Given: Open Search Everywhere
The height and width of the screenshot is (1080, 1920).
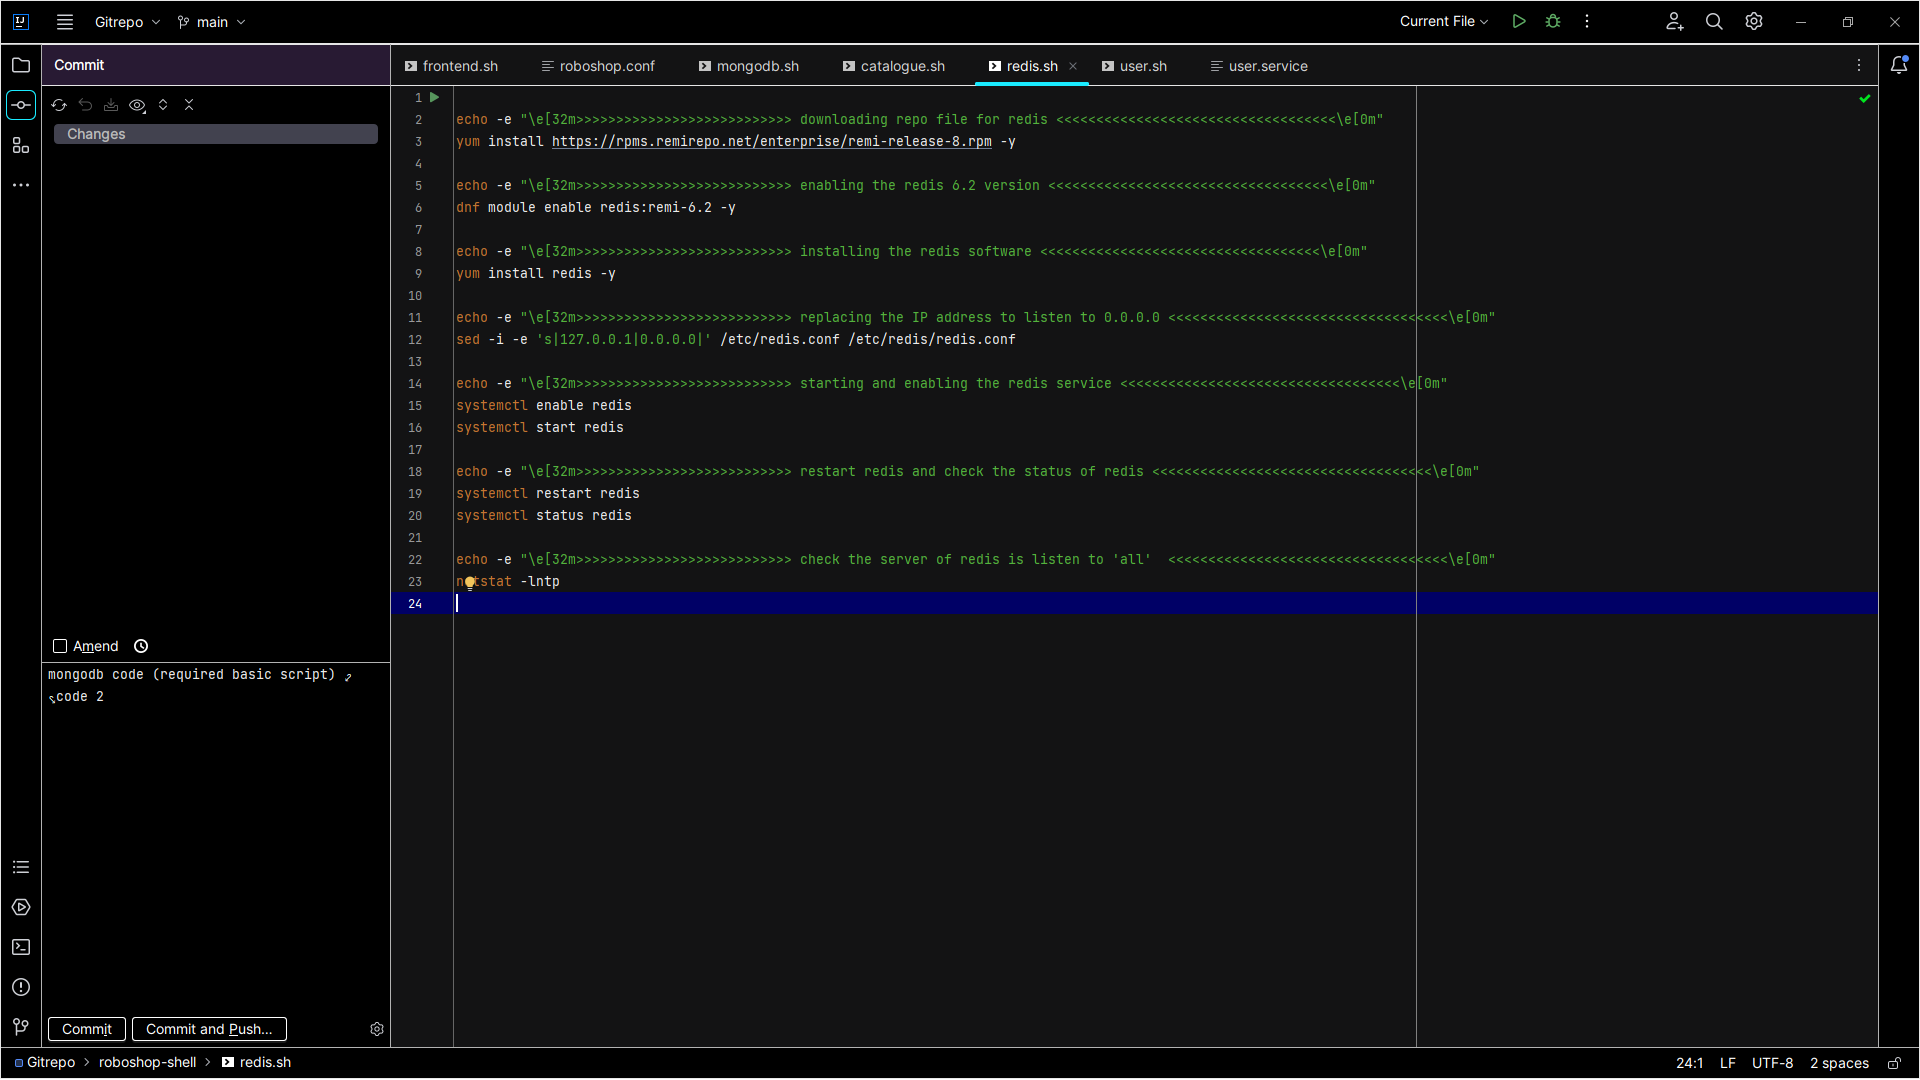Looking at the screenshot, I should pos(1714,21).
